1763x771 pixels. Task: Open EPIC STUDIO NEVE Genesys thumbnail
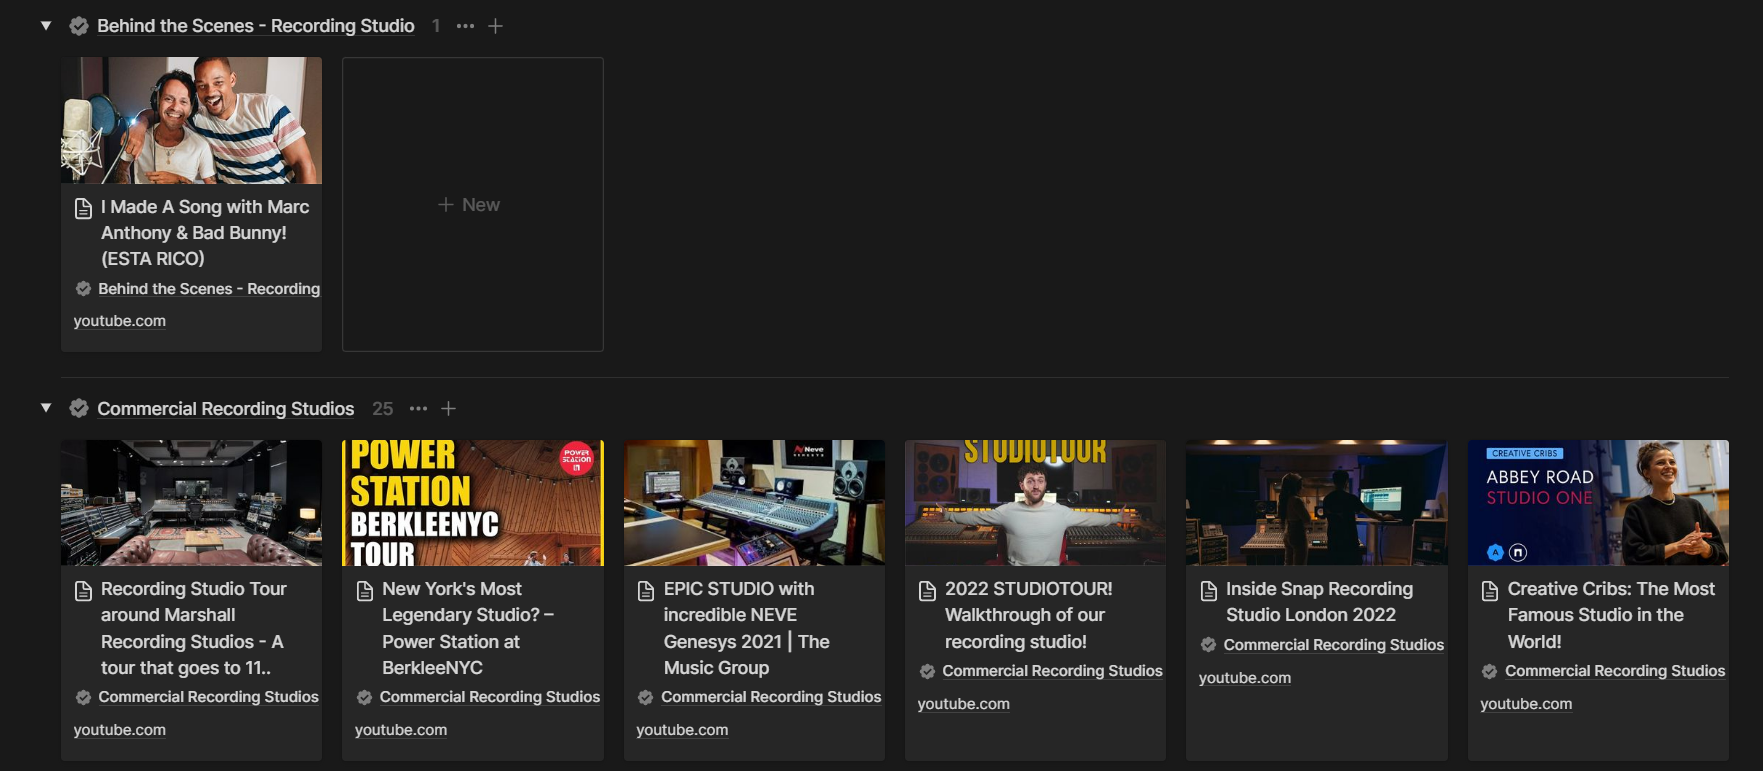[754, 503]
